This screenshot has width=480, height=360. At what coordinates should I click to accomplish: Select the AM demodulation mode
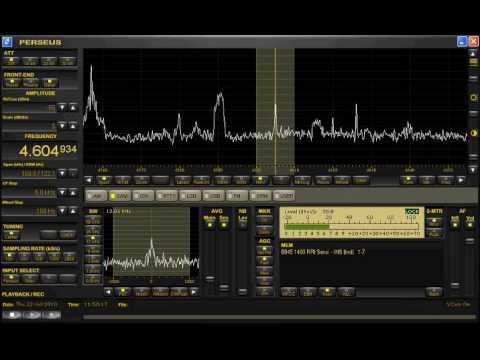tap(97, 196)
